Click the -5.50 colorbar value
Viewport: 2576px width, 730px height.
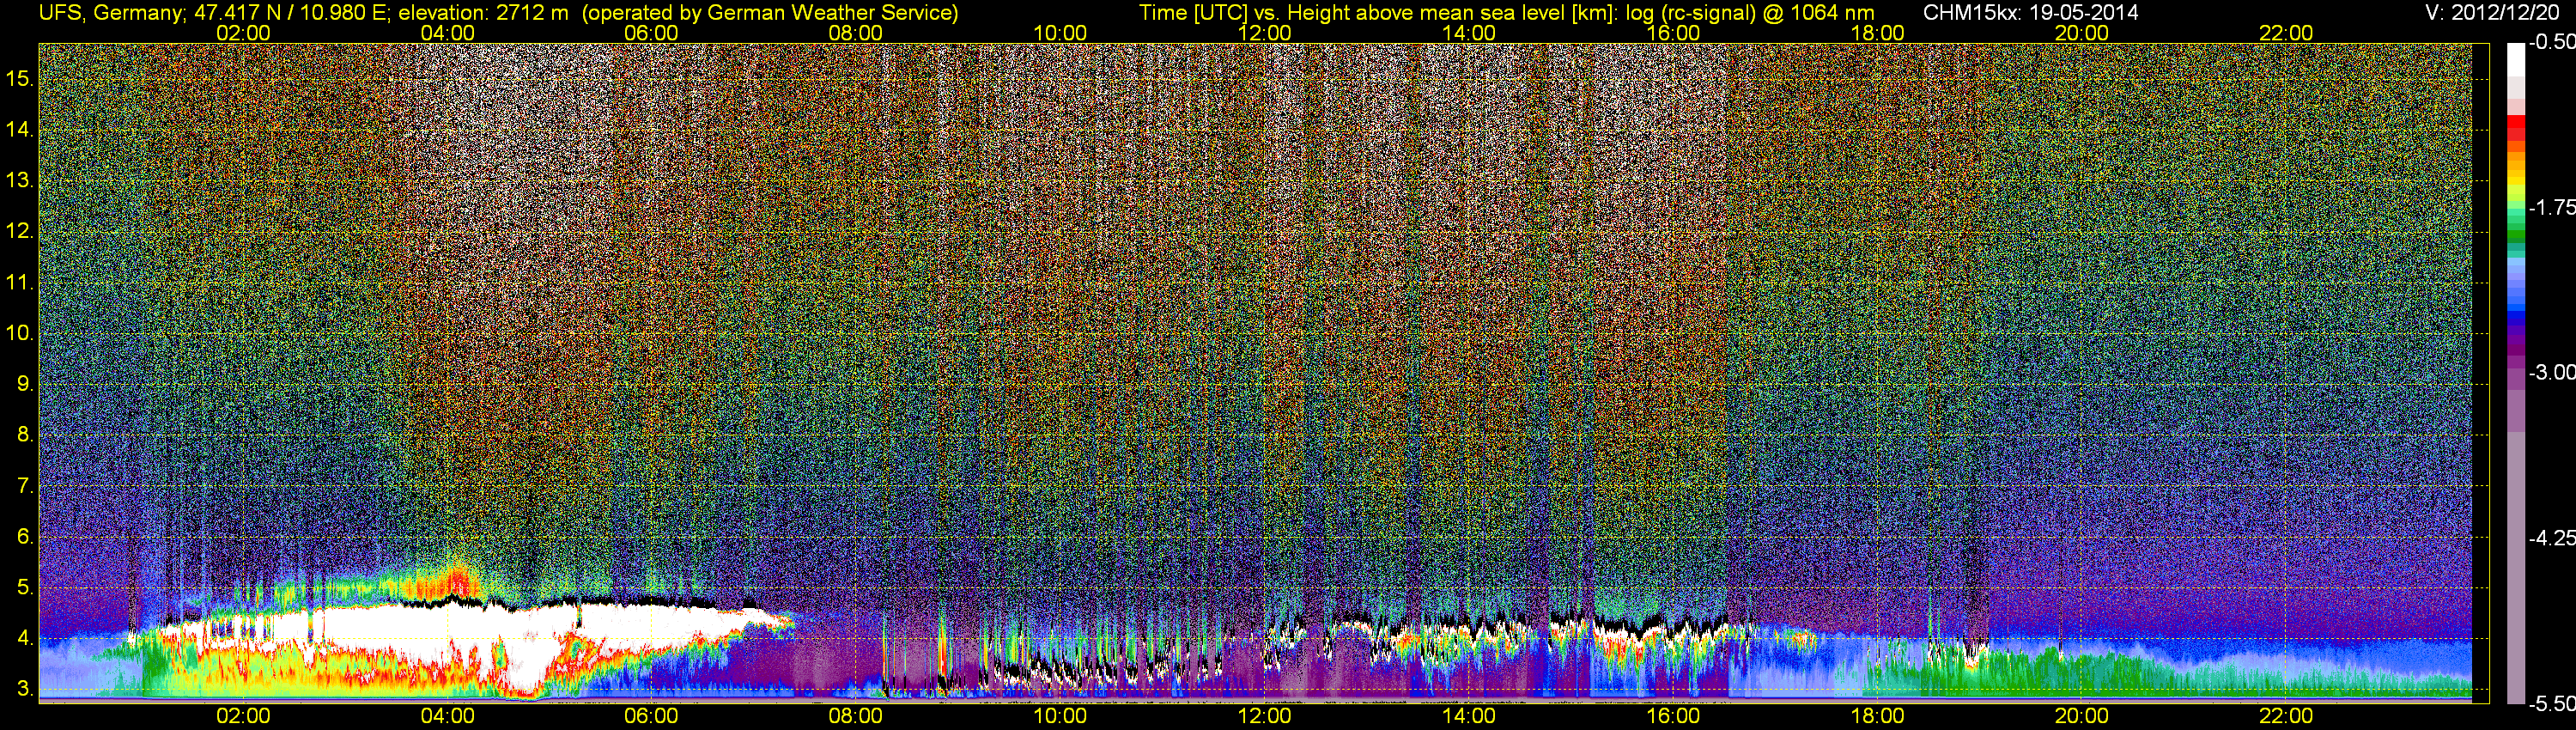tap(2551, 703)
